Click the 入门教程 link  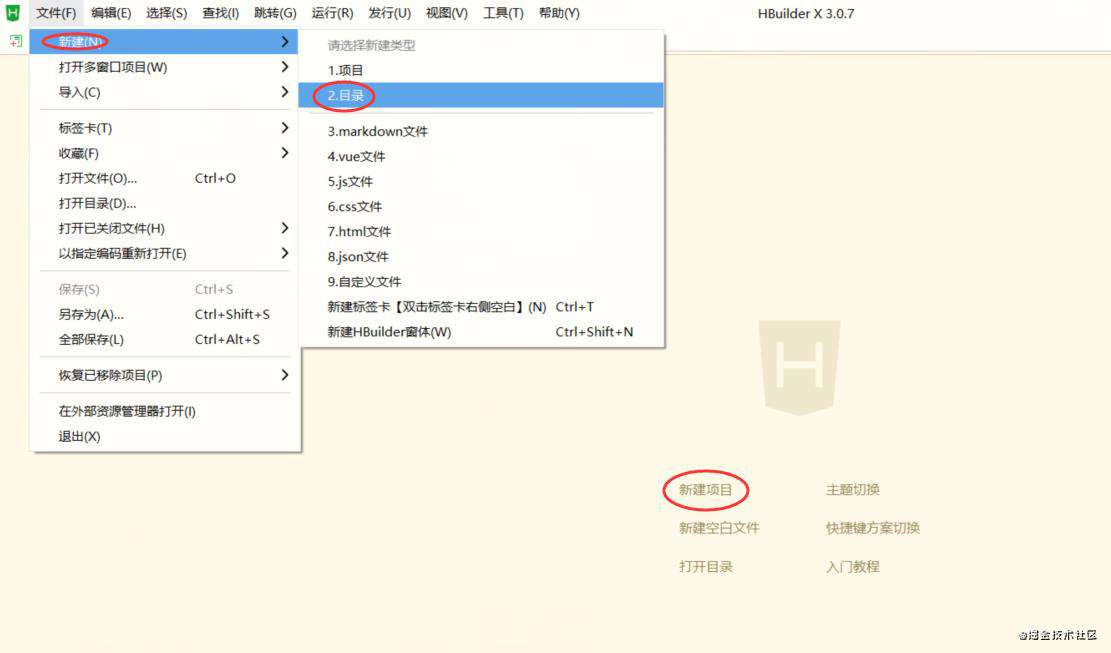[852, 567]
